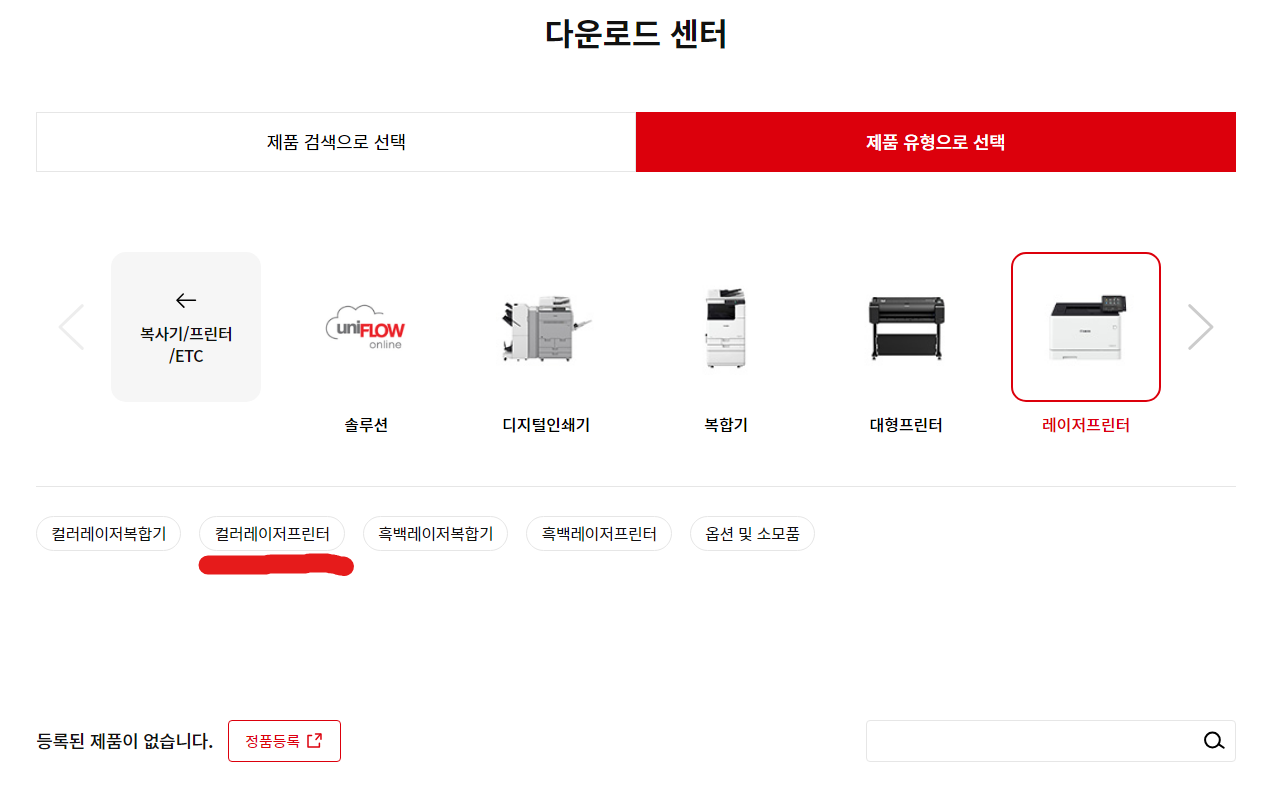Screen dimensions: 1280x788
Task: Click the 흑백레이저프린터 filter pill
Action: coord(599,533)
